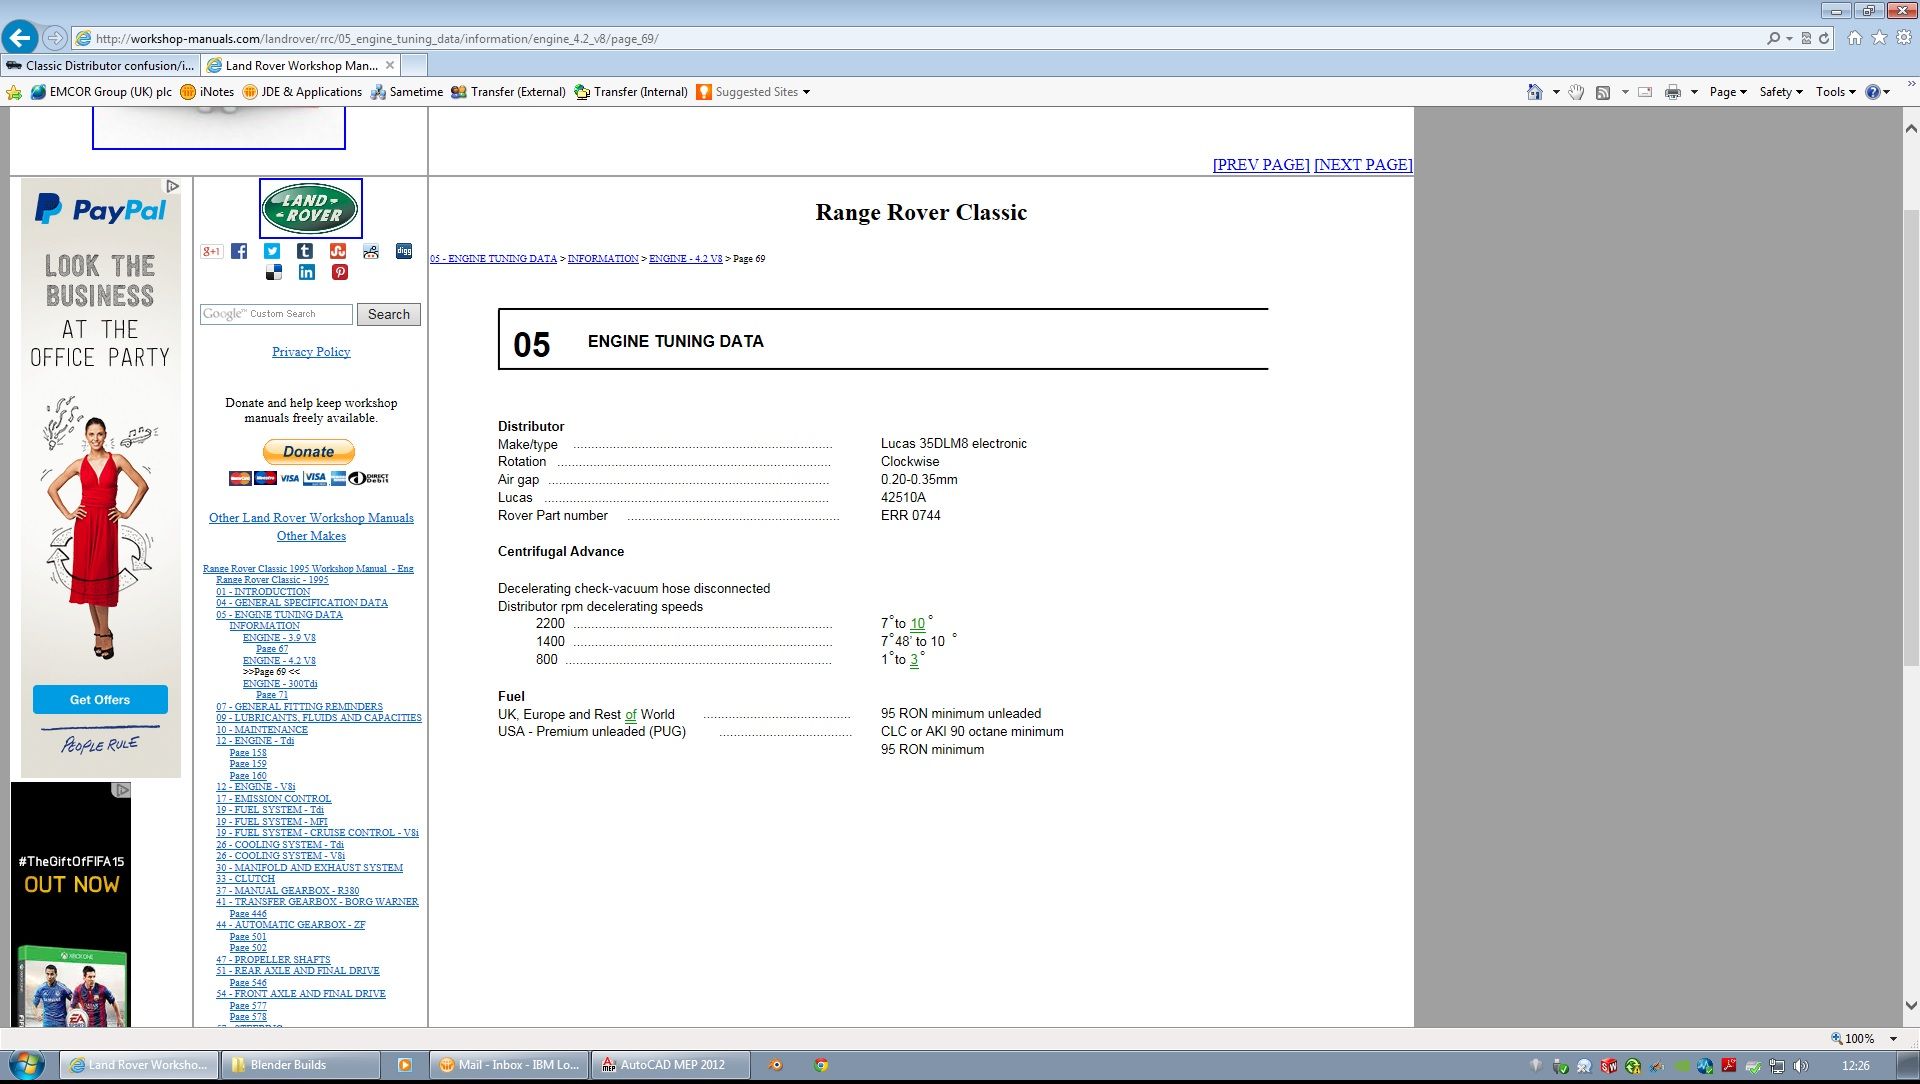Open a new blank tab
Screen dimensions: 1920x1084
coord(414,65)
